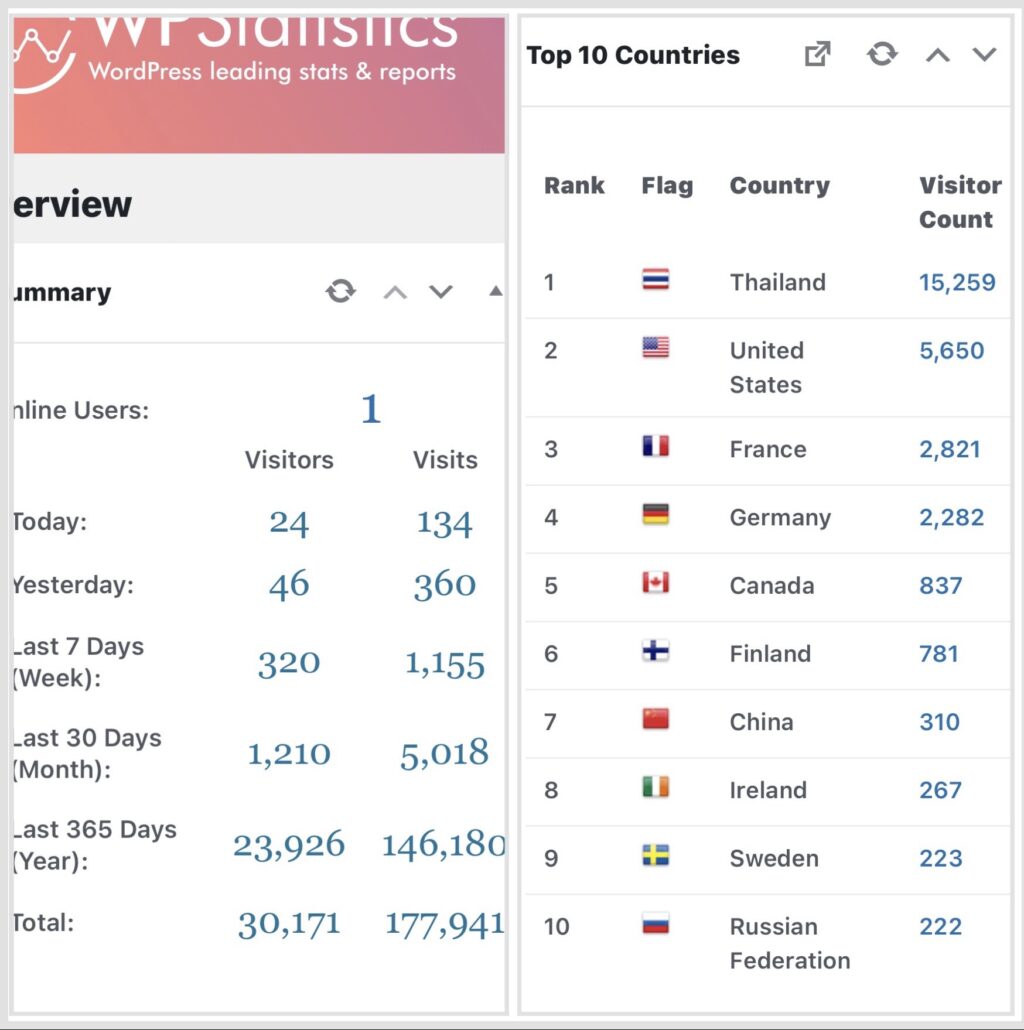Click last 30 days visitors 1,210

pos(288,754)
